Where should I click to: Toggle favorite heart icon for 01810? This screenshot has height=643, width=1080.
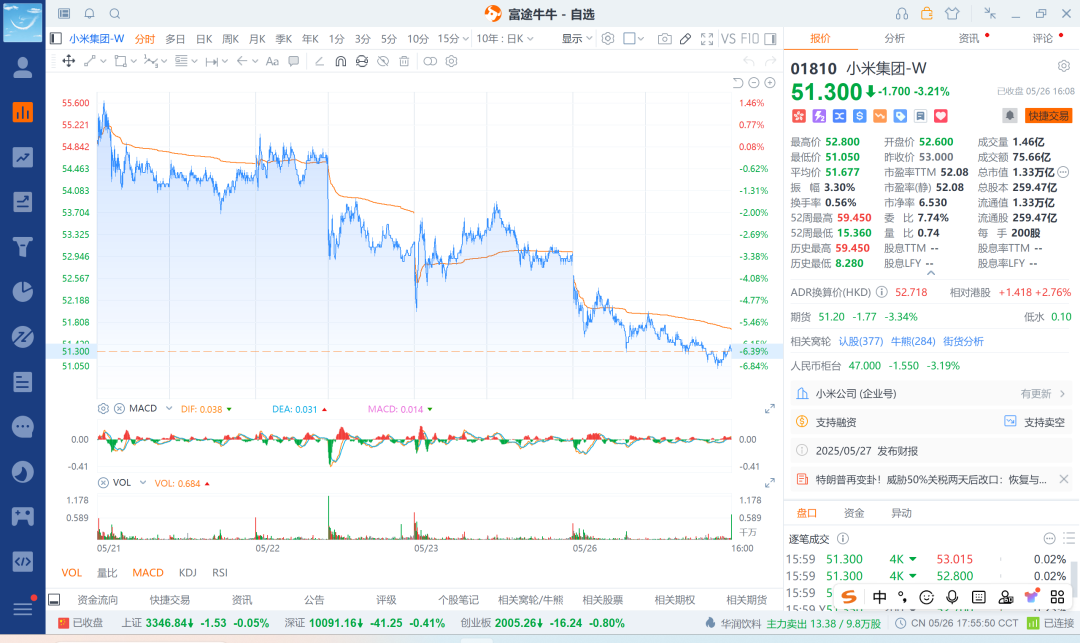pos(941,116)
